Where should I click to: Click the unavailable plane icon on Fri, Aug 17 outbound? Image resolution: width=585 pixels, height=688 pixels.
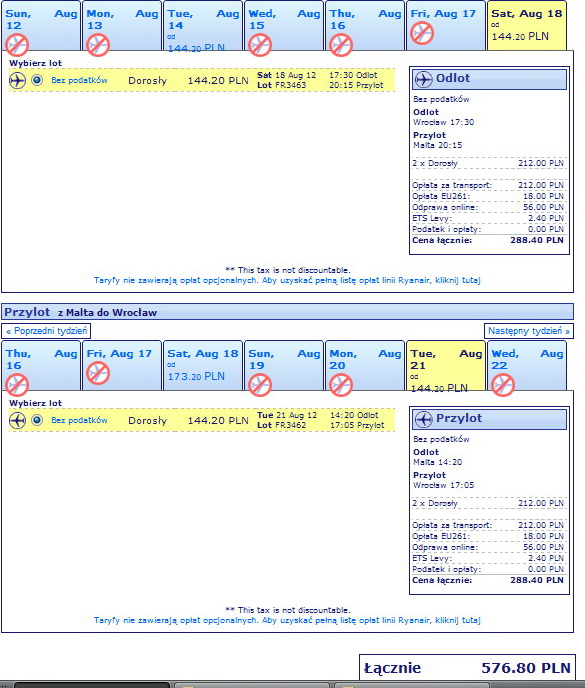point(422,33)
